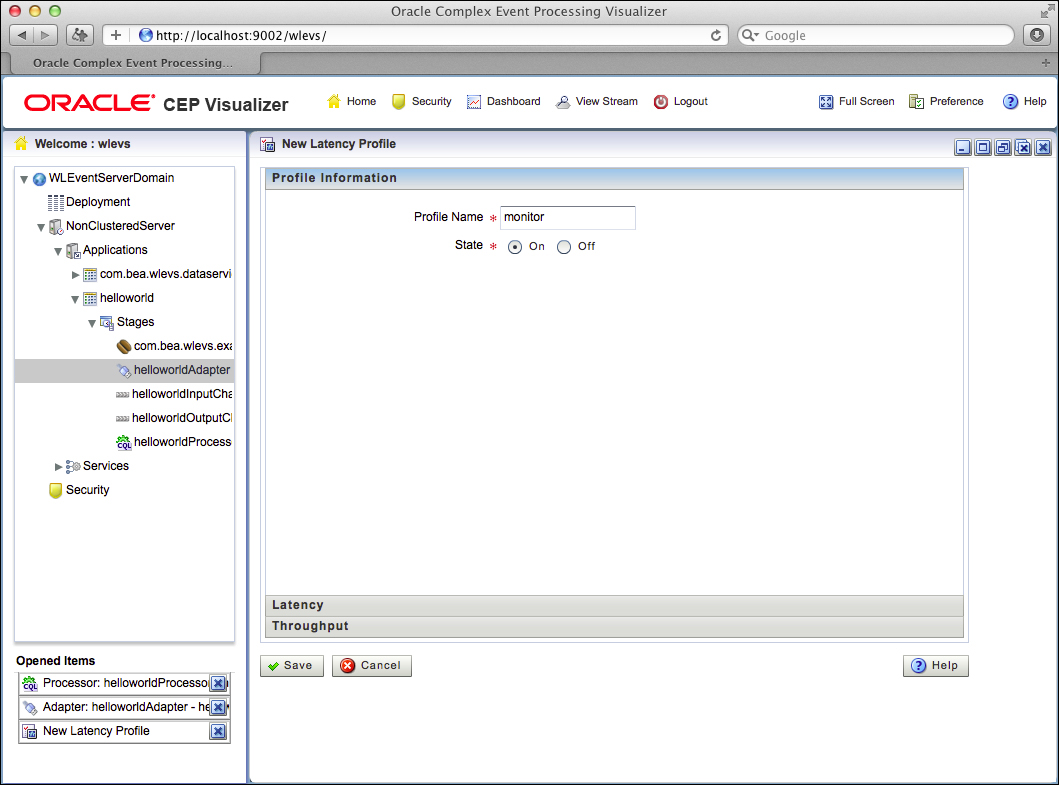Expand the com.bea.wlevs.dataservi application node

point(75,275)
